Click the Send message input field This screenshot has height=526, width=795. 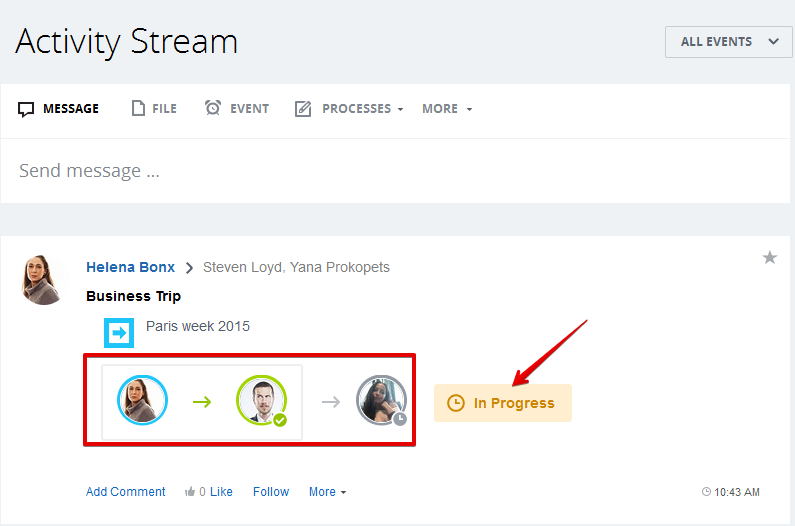point(395,171)
